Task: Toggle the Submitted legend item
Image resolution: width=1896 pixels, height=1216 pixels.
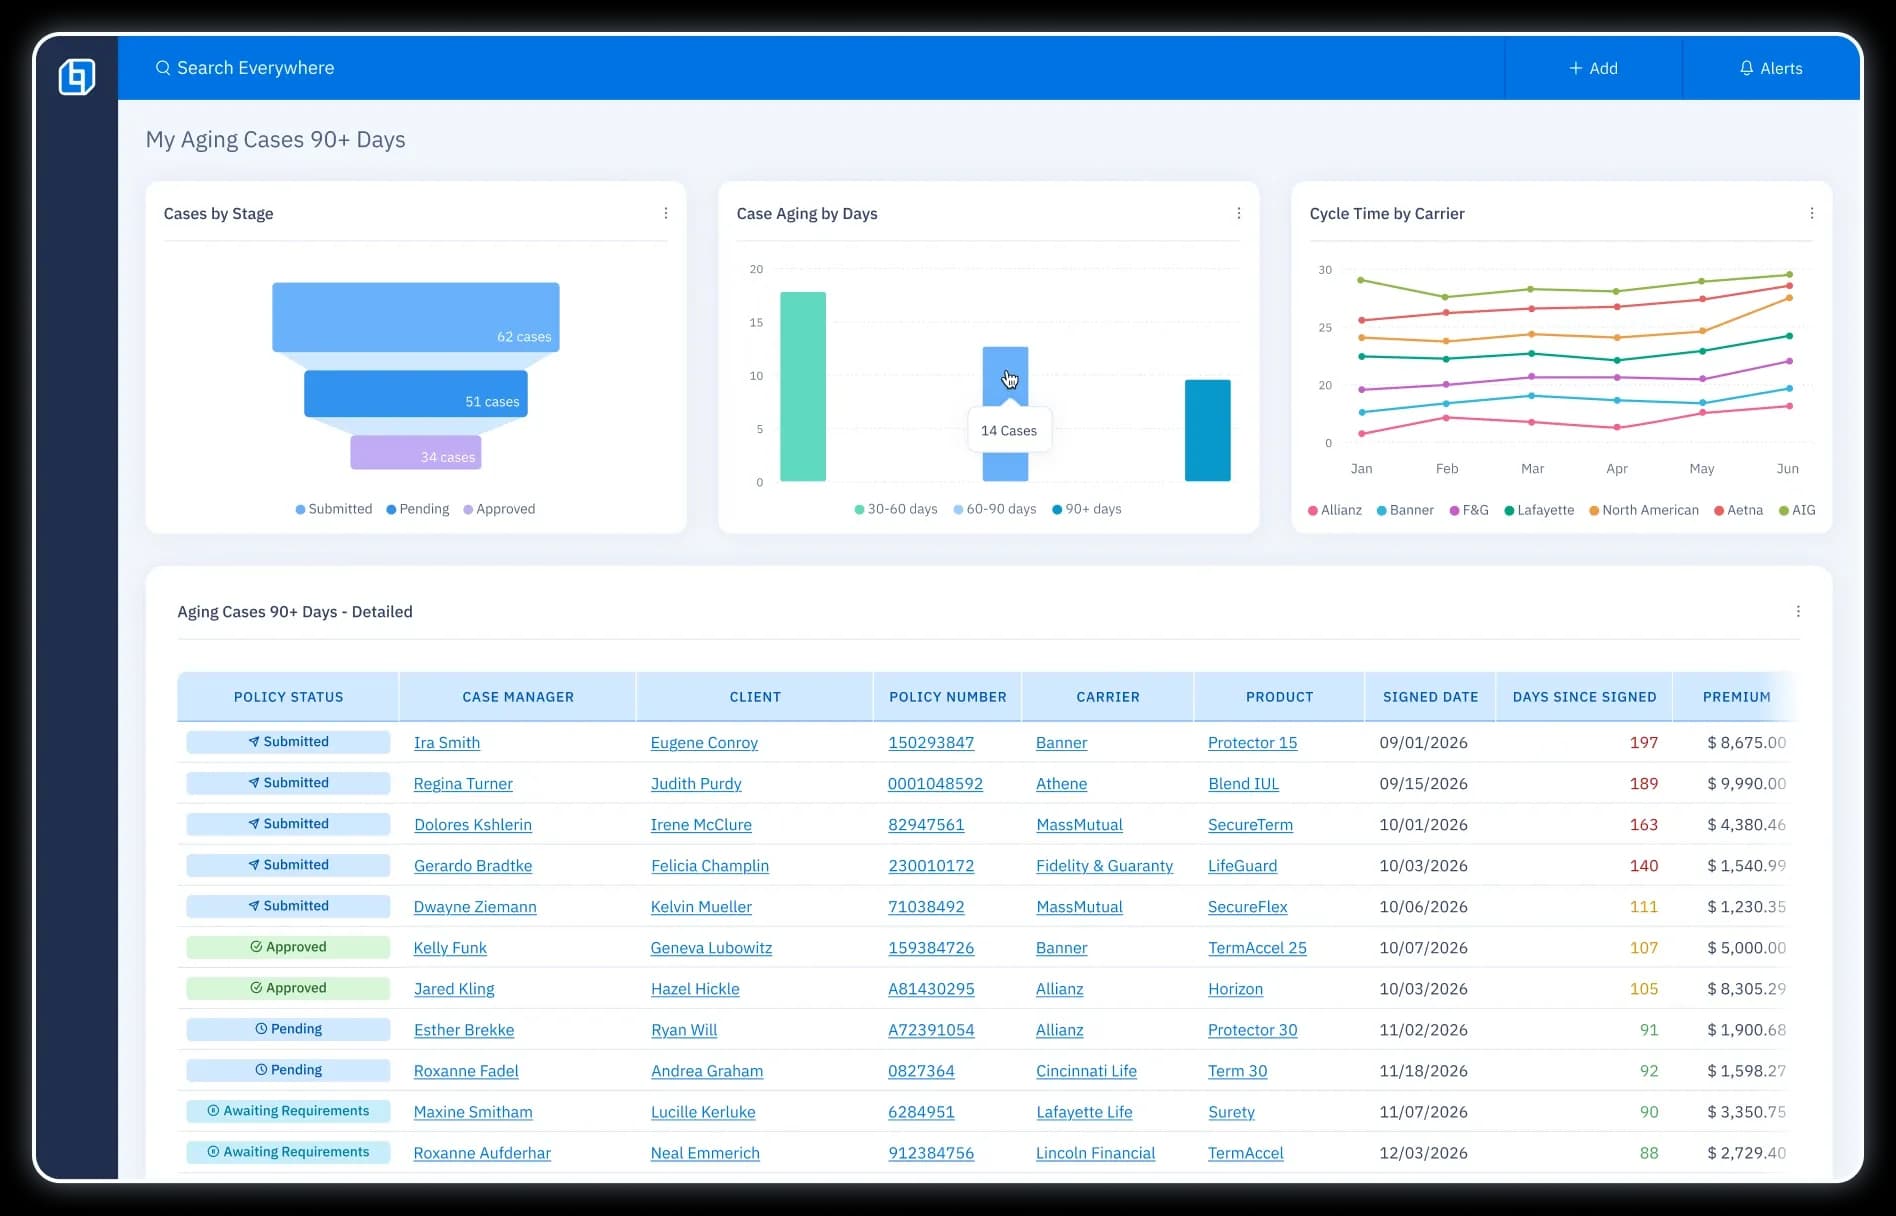Action: [334, 509]
